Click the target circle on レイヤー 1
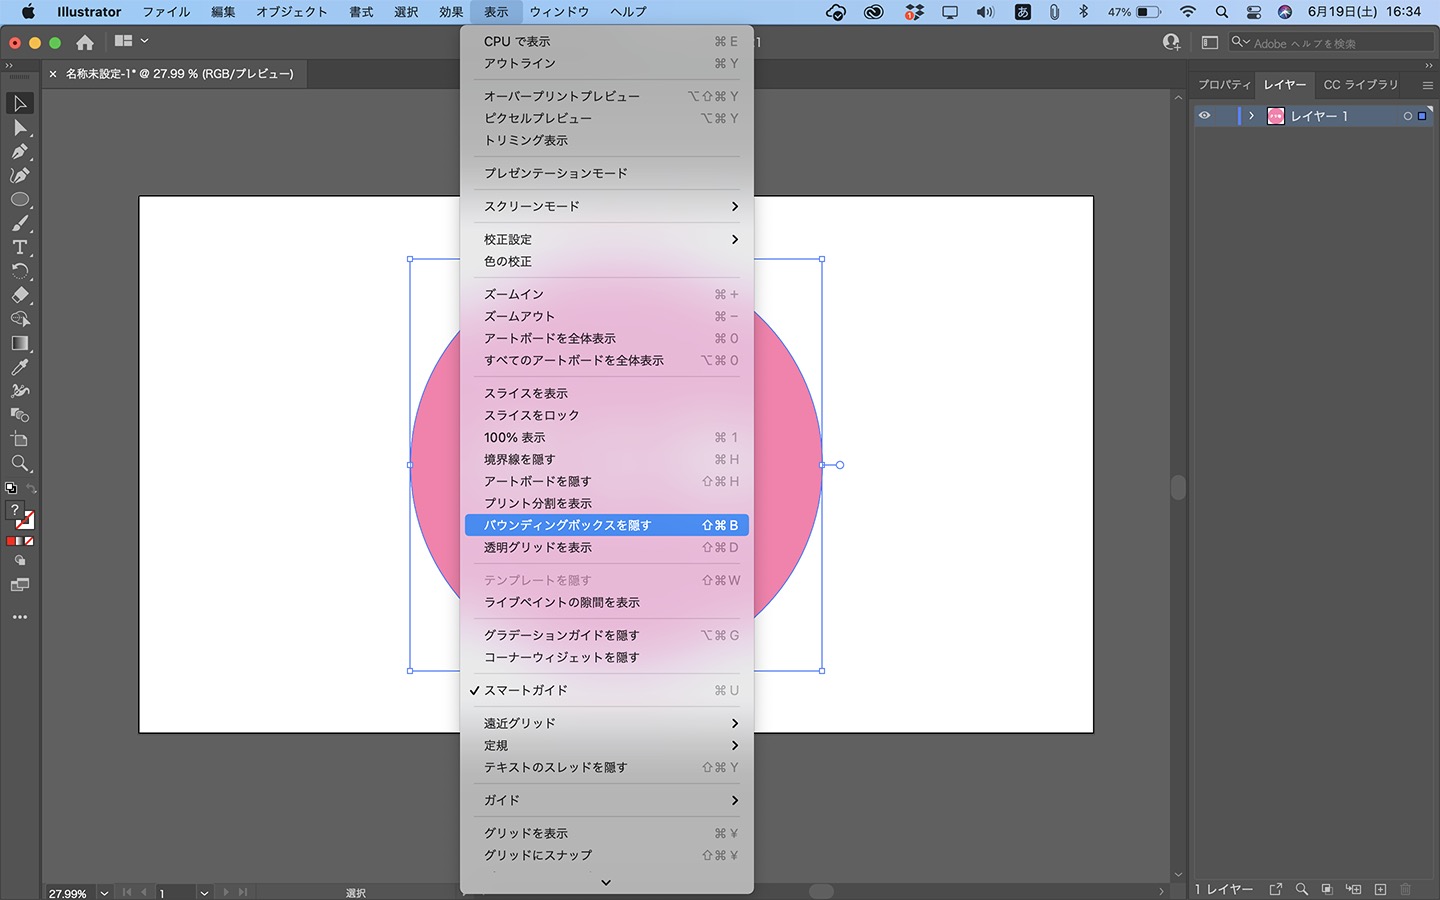The image size is (1440, 900). point(1408,116)
